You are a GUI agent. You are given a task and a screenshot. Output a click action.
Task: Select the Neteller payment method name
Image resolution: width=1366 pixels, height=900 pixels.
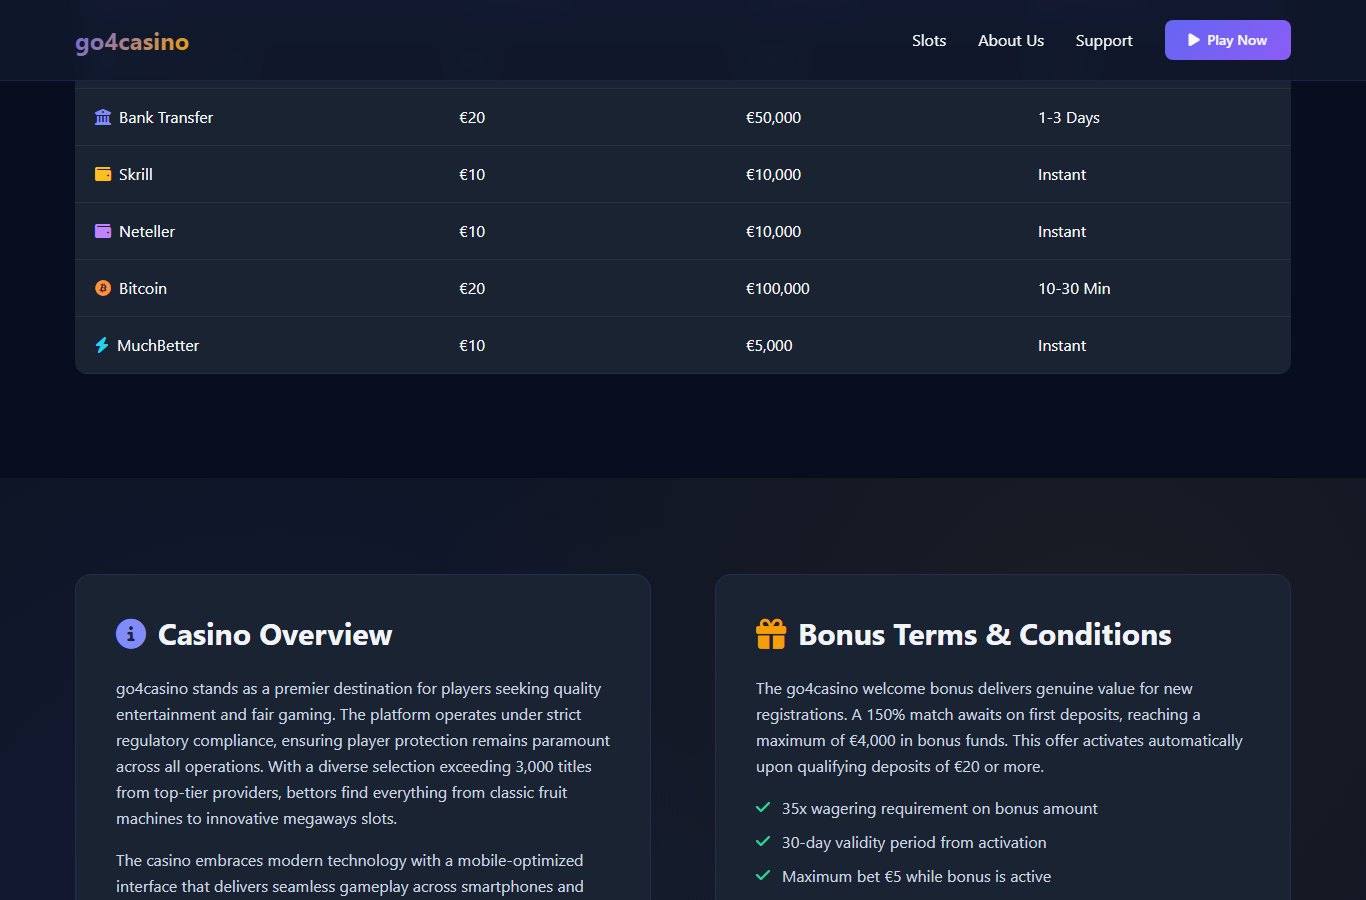pos(147,231)
